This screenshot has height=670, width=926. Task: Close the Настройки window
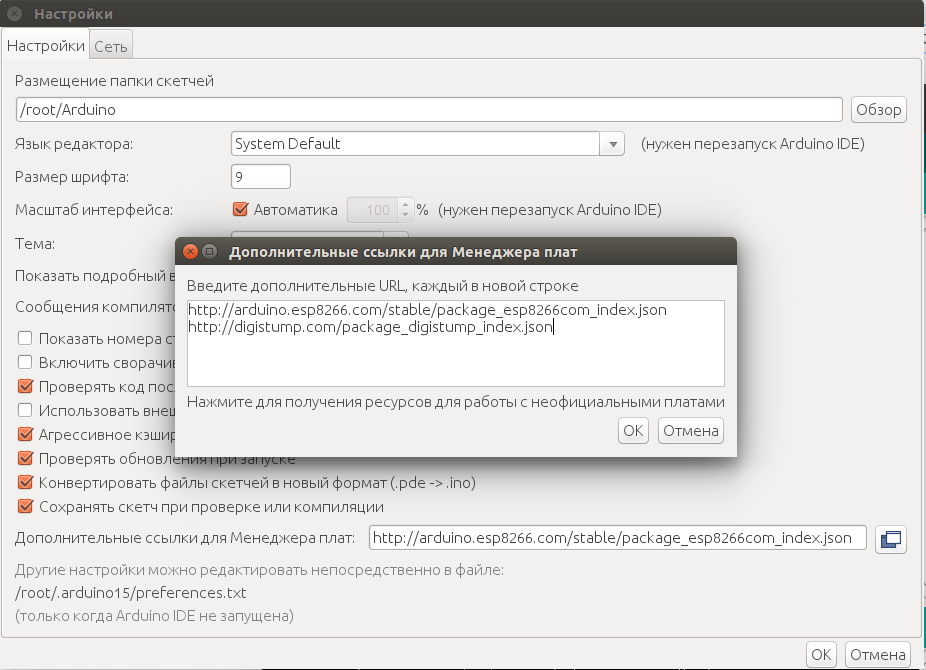tap(15, 14)
